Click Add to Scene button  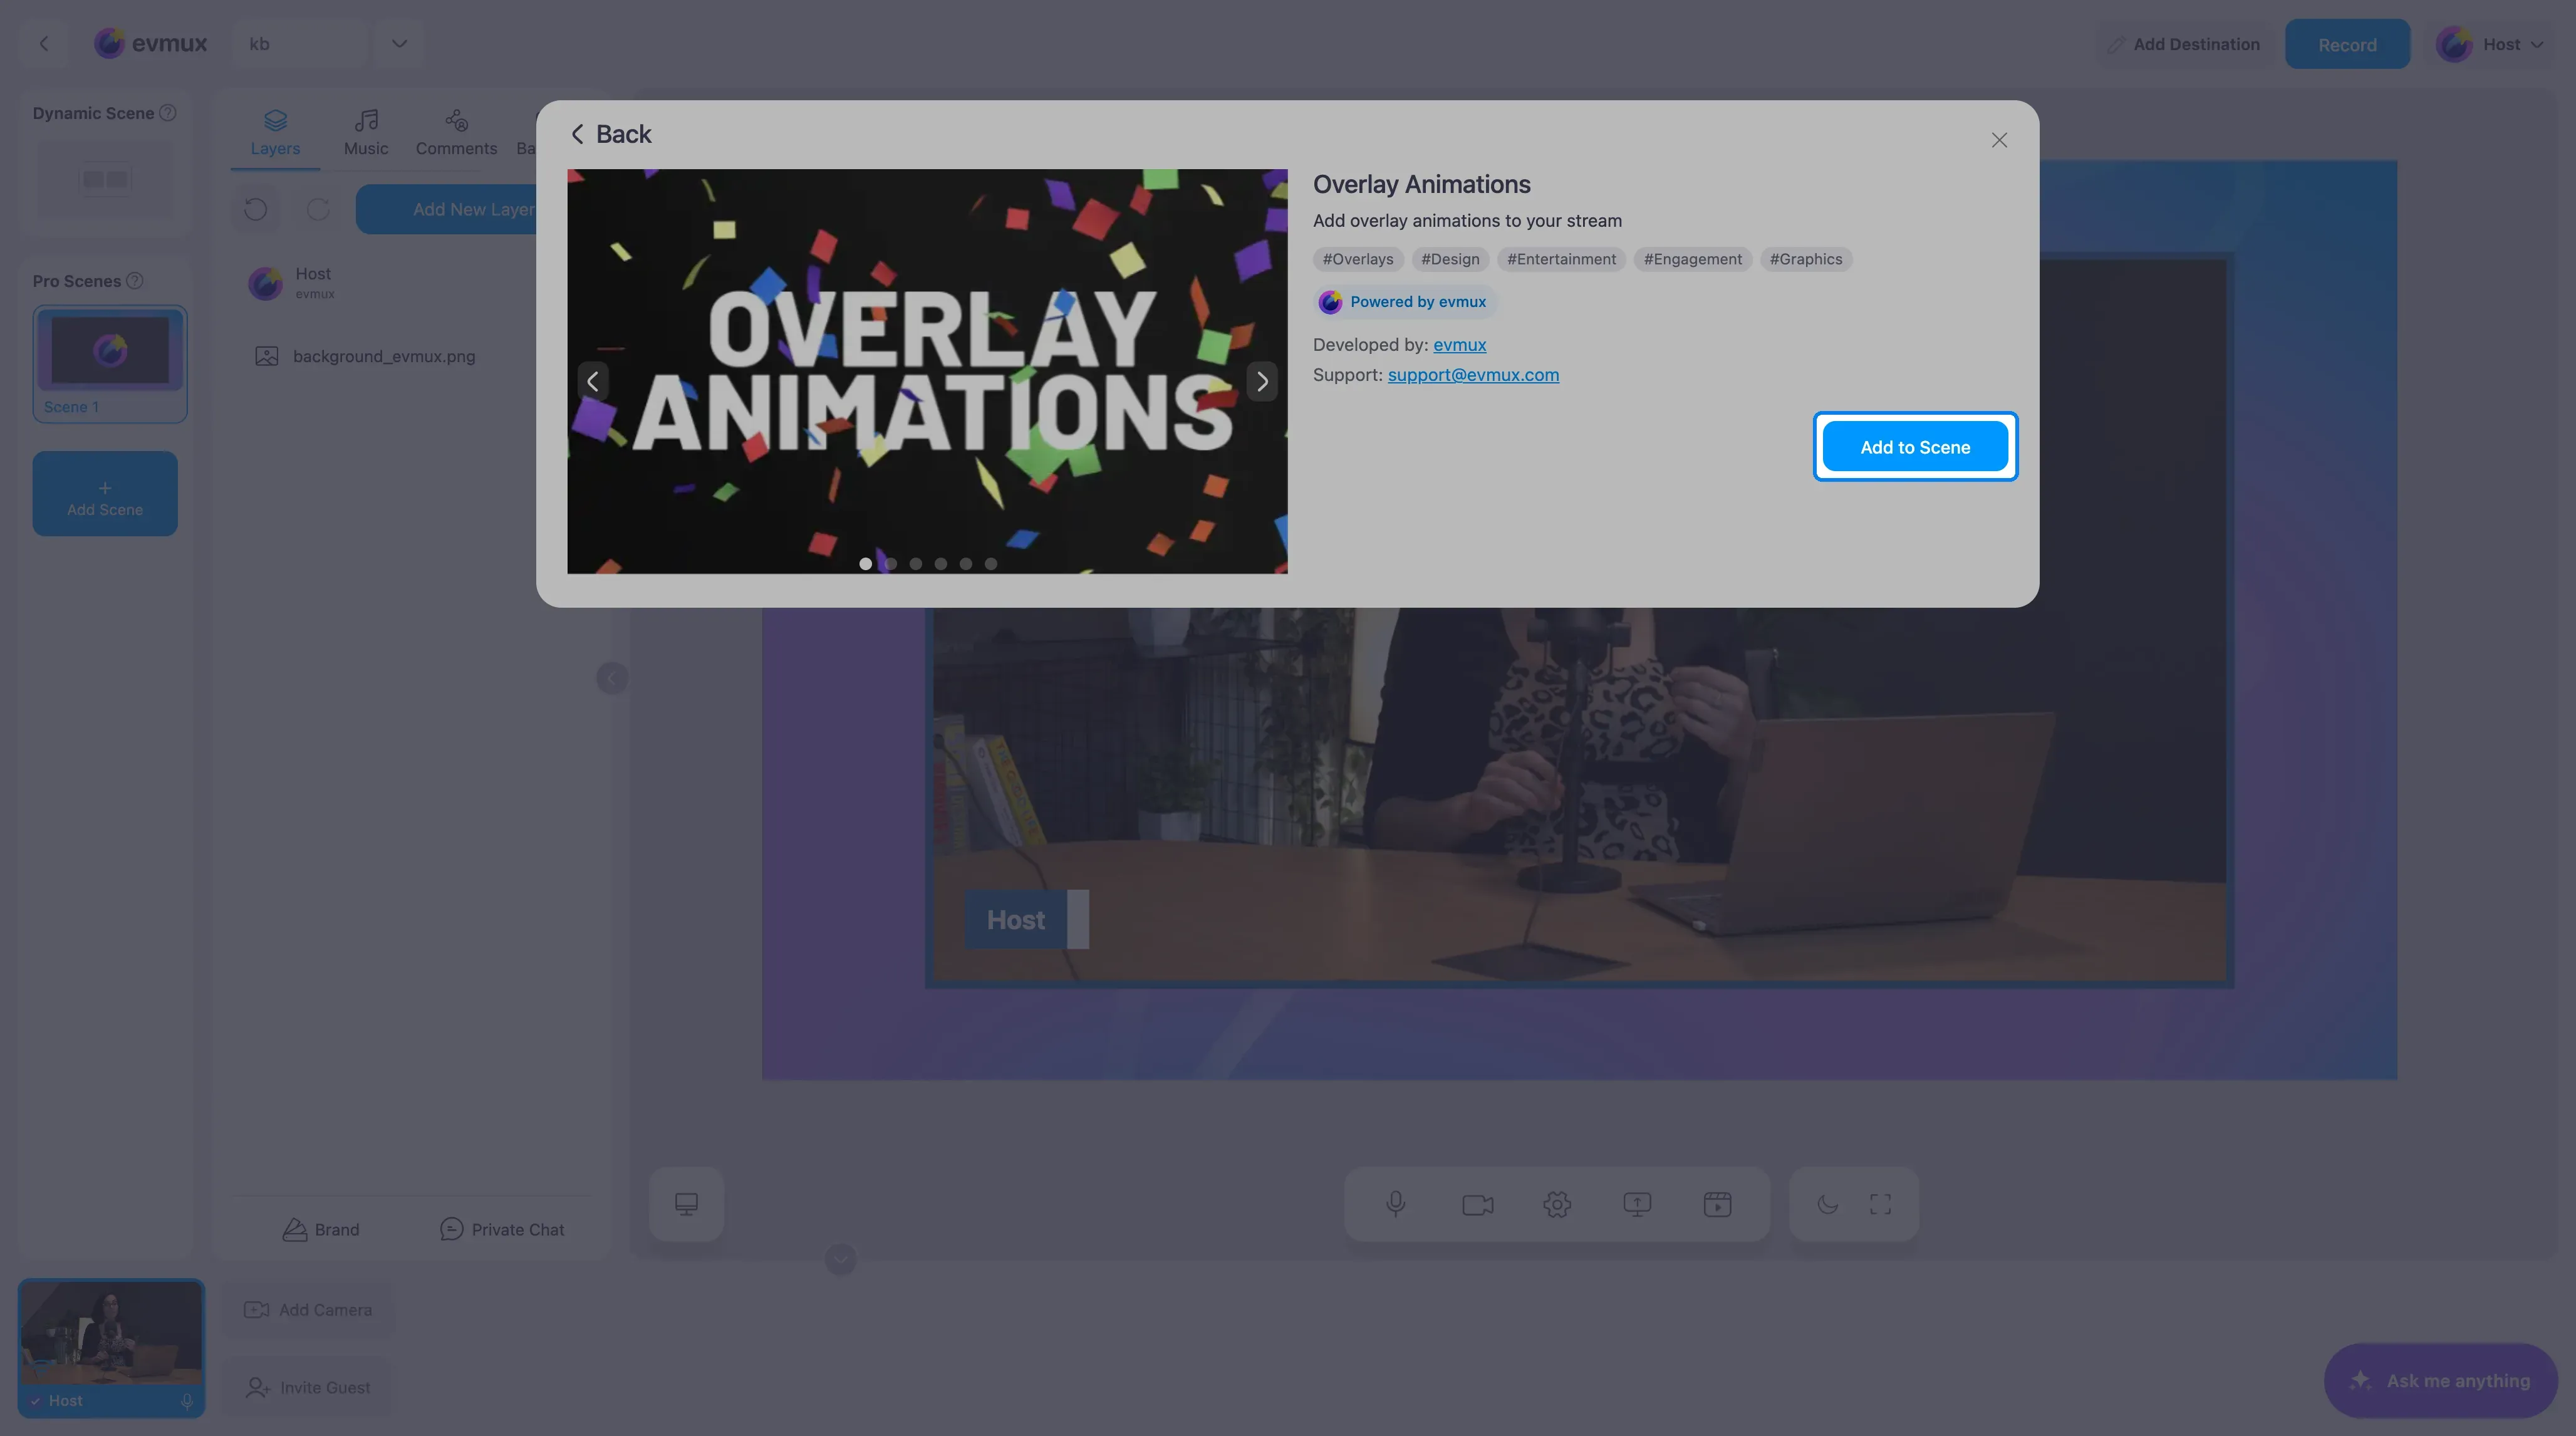[1915, 447]
